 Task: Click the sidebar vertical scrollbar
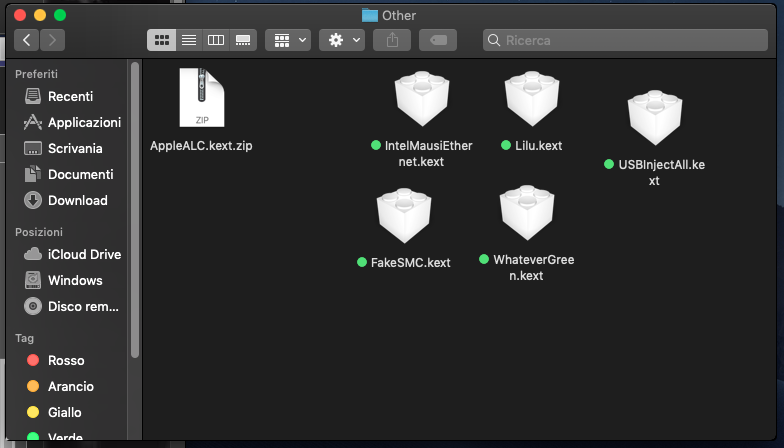tap(134, 210)
